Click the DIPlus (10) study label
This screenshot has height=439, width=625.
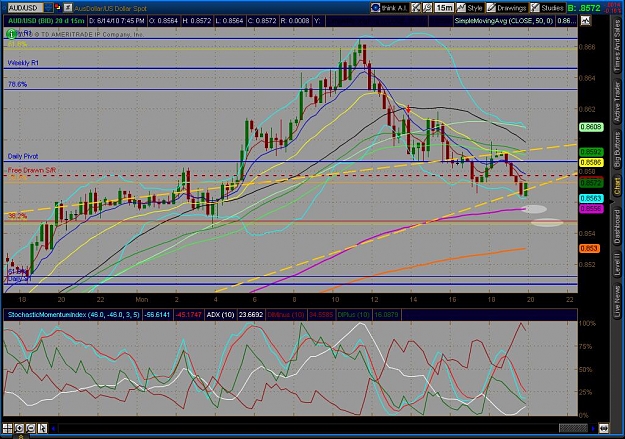click(353, 315)
